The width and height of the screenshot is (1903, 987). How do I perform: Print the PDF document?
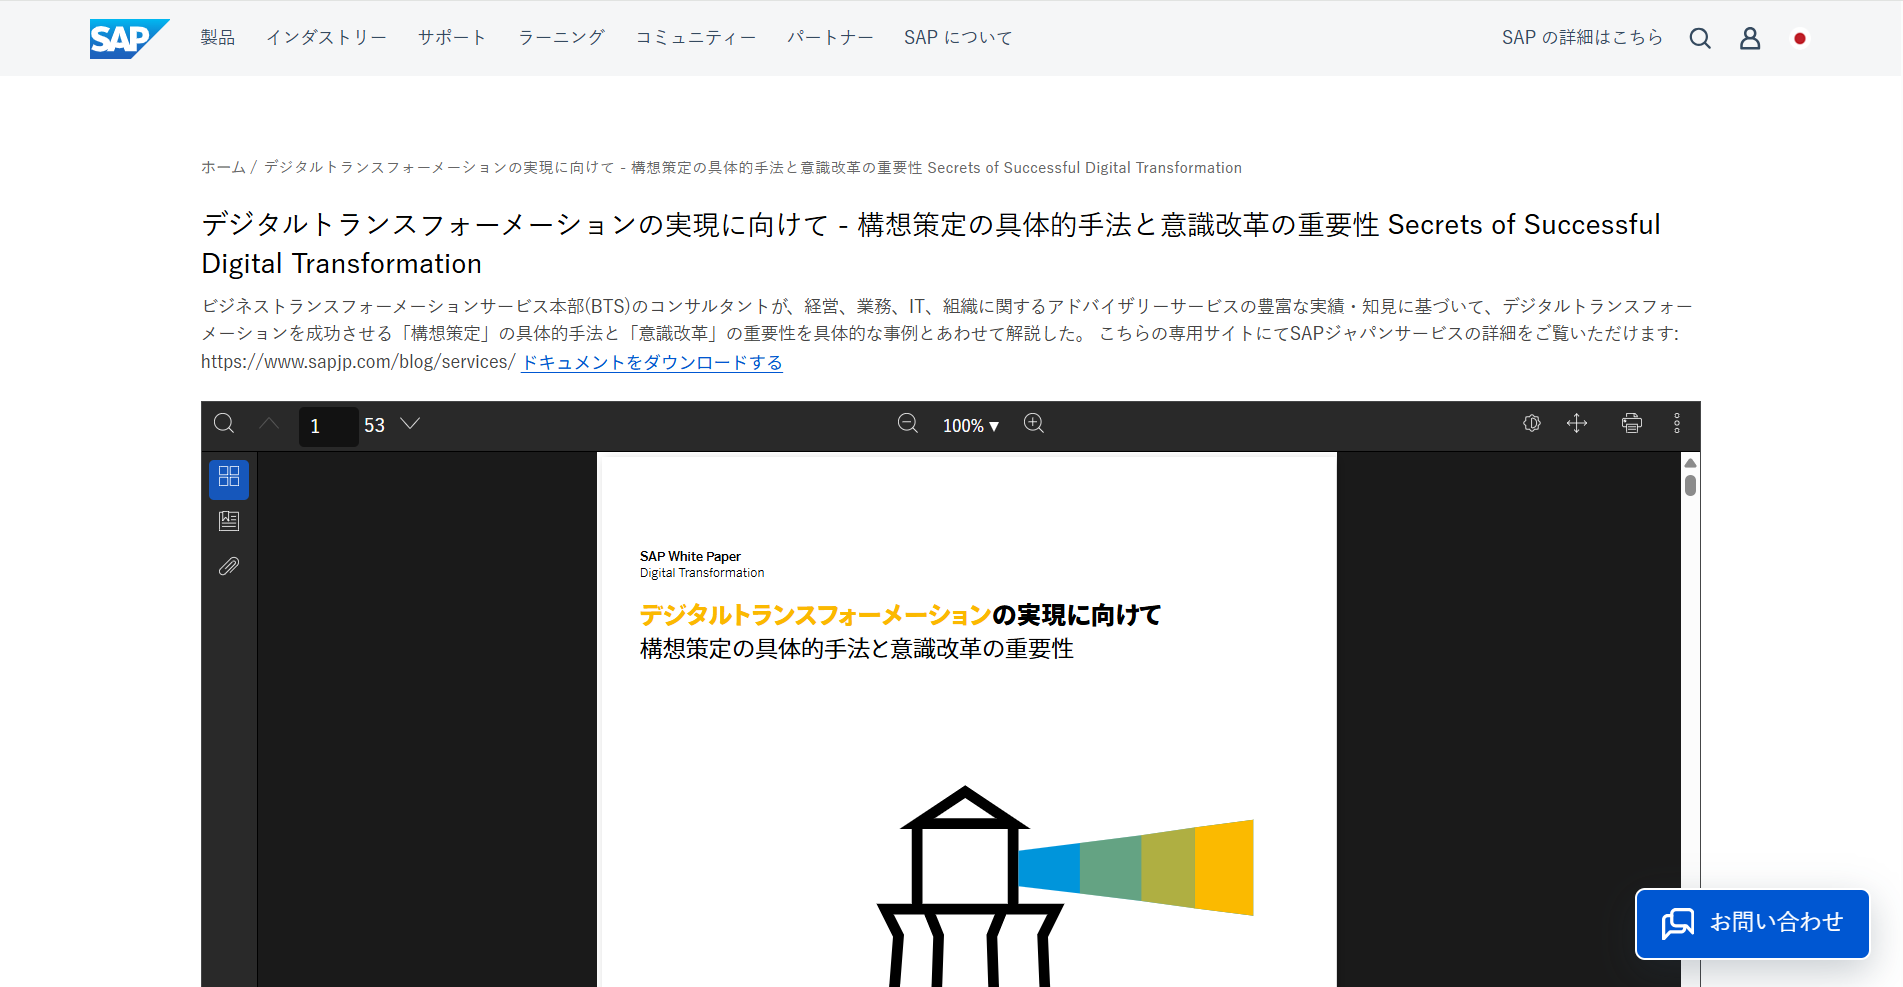[x=1632, y=424]
